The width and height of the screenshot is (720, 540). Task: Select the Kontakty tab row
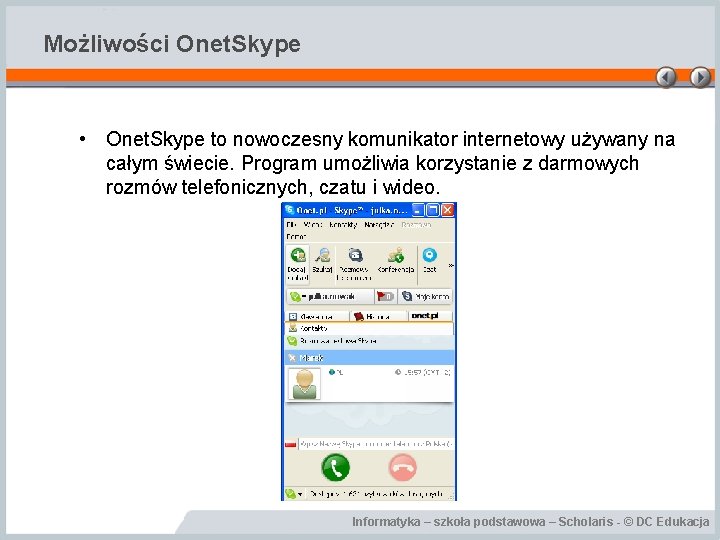[x=370, y=328]
